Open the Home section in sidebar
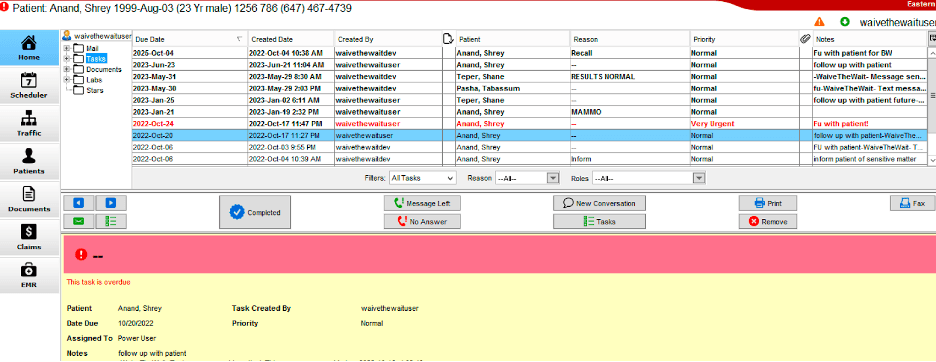 29,48
